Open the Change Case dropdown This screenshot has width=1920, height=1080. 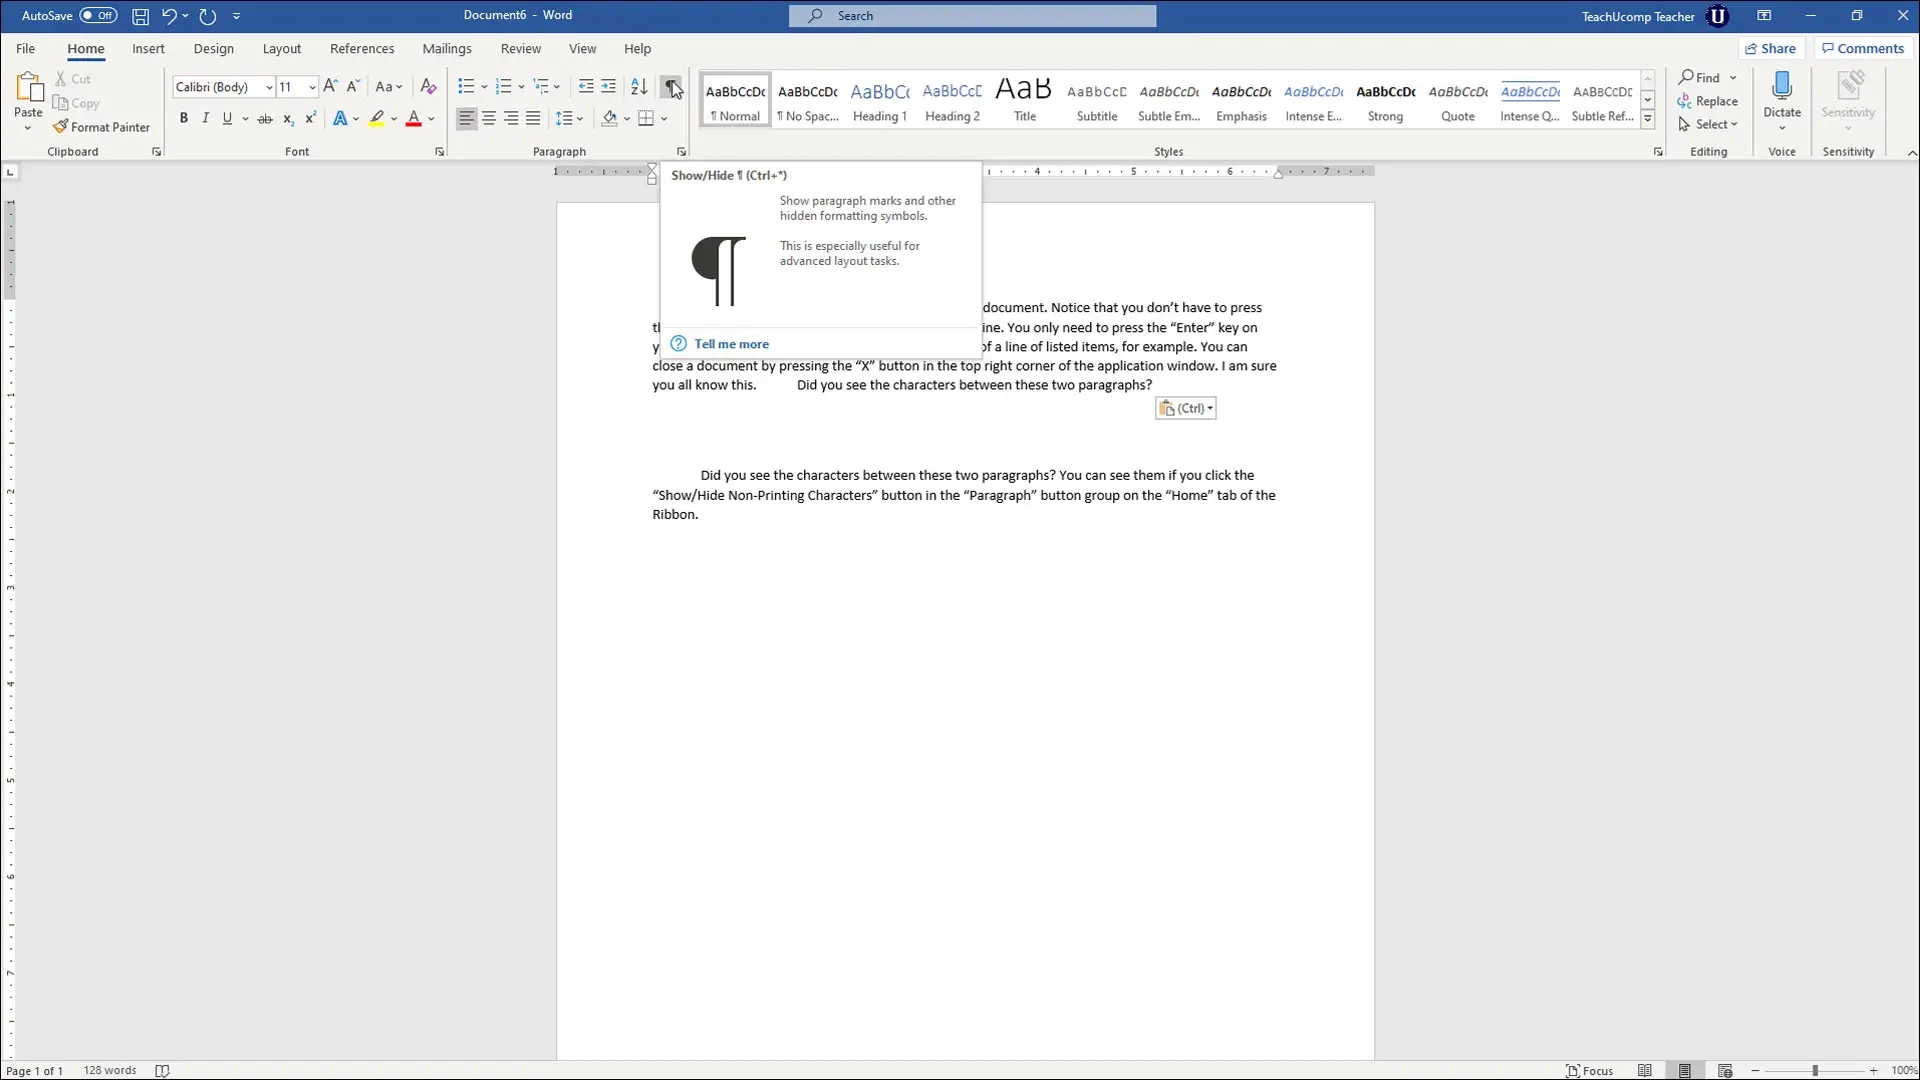(390, 87)
